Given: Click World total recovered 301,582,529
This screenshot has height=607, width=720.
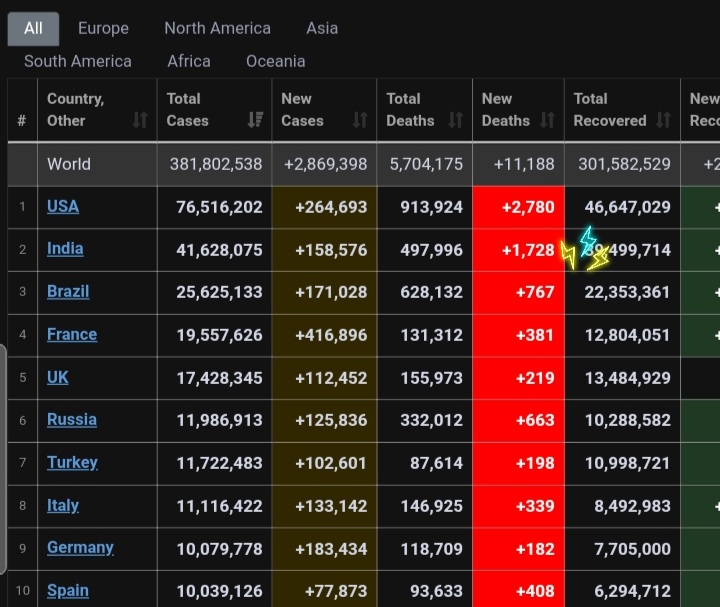Looking at the screenshot, I should pyautogui.click(x=624, y=164).
